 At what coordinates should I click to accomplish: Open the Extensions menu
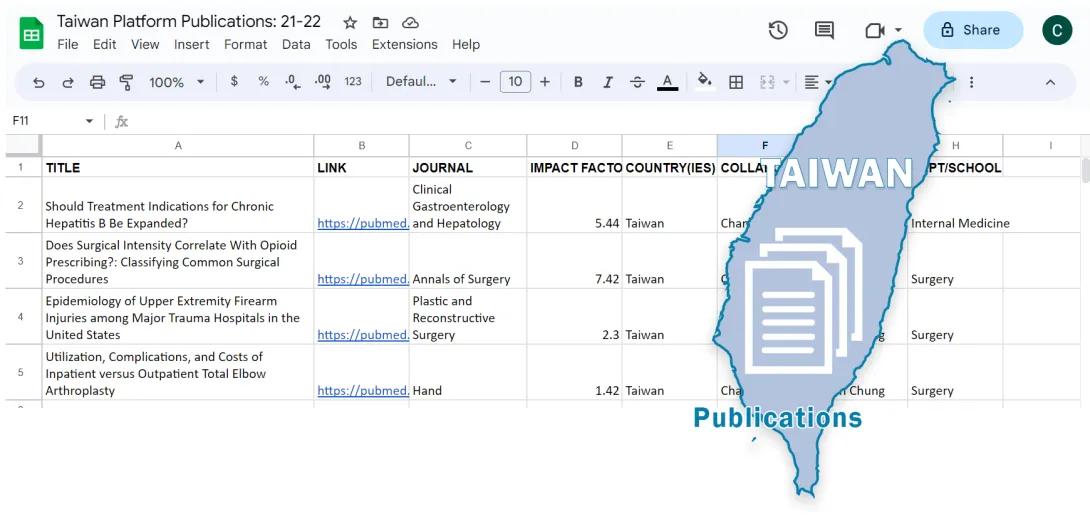405,44
